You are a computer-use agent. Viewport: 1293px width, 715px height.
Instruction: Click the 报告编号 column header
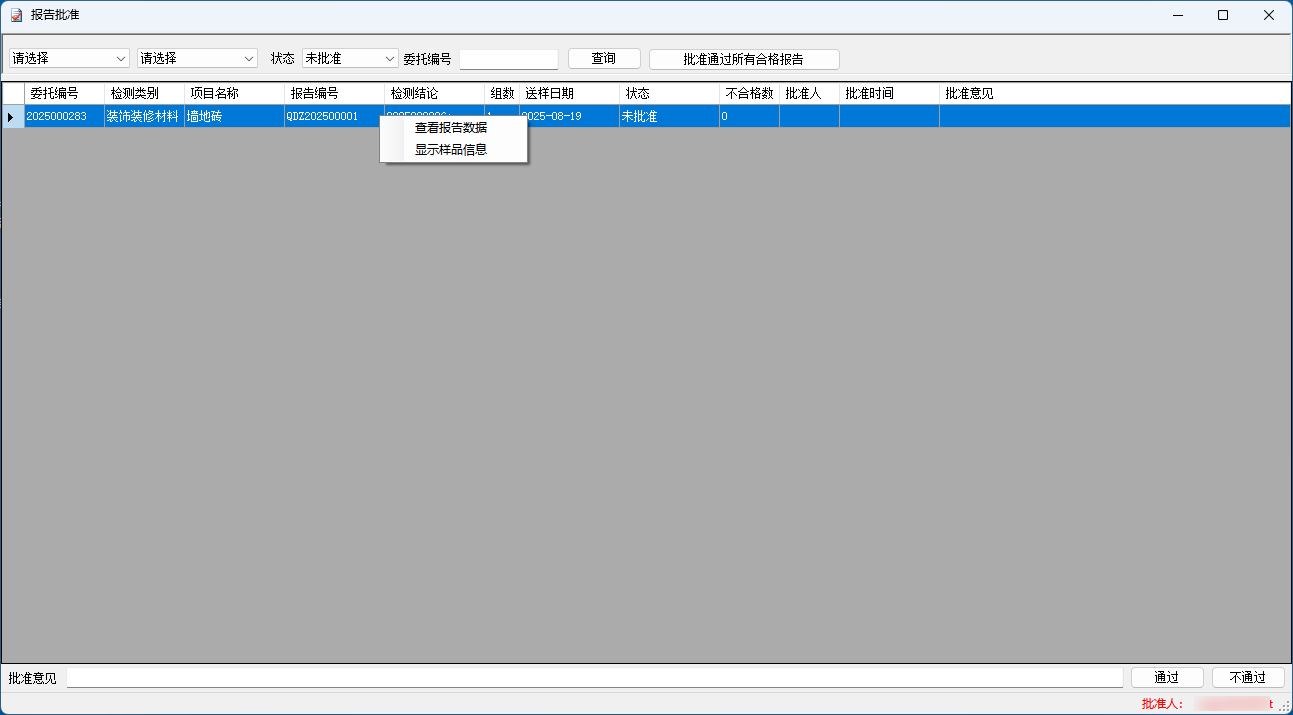334,93
